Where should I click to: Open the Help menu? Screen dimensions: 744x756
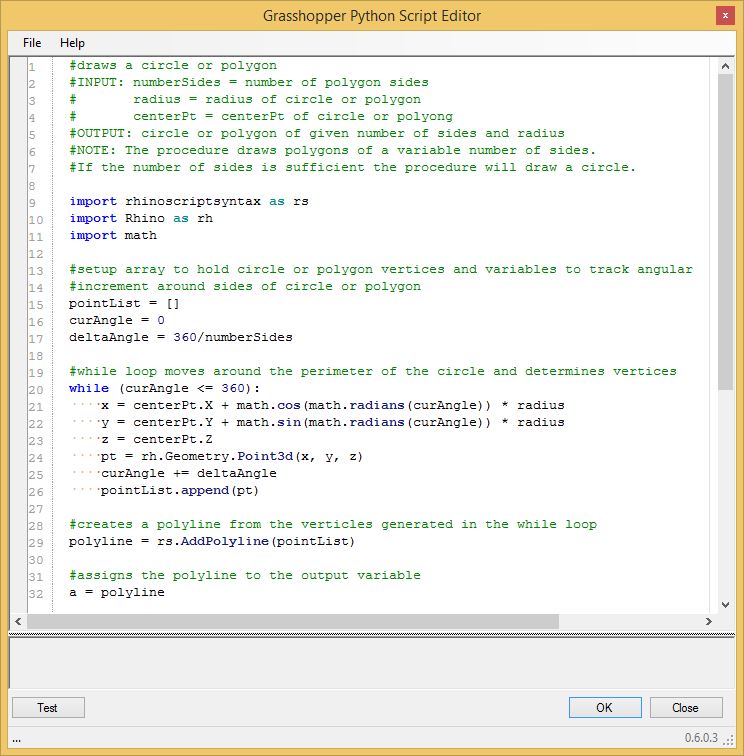point(72,43)
